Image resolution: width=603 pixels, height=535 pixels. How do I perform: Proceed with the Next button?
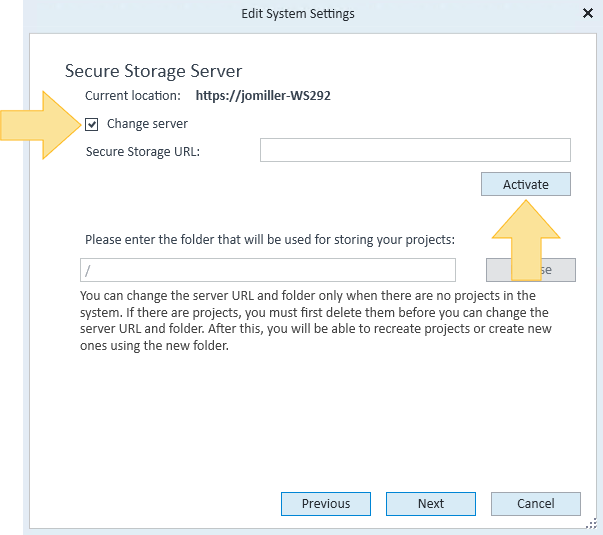pos(431,504)
